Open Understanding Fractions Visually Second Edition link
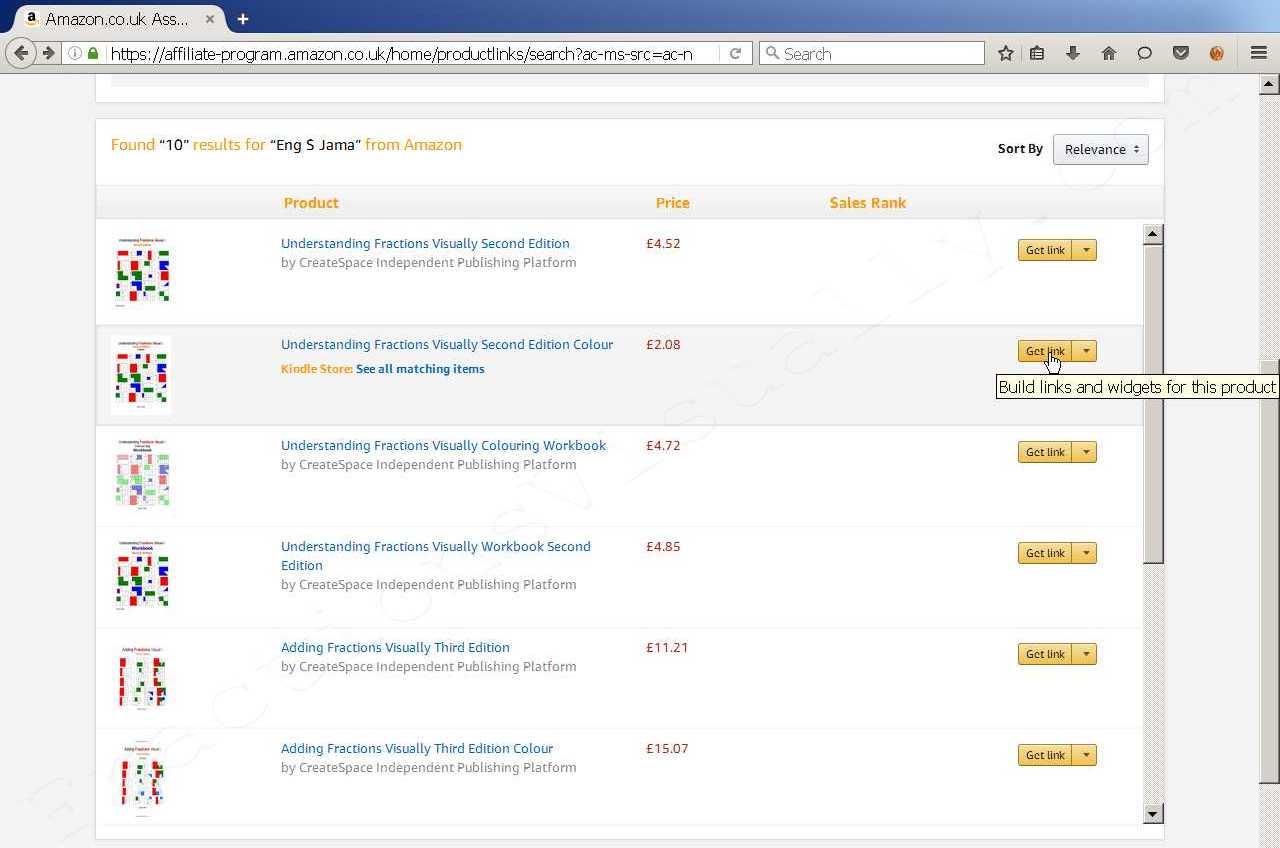The height and width of the screenshot is (848, 1280). click(425, 243)
